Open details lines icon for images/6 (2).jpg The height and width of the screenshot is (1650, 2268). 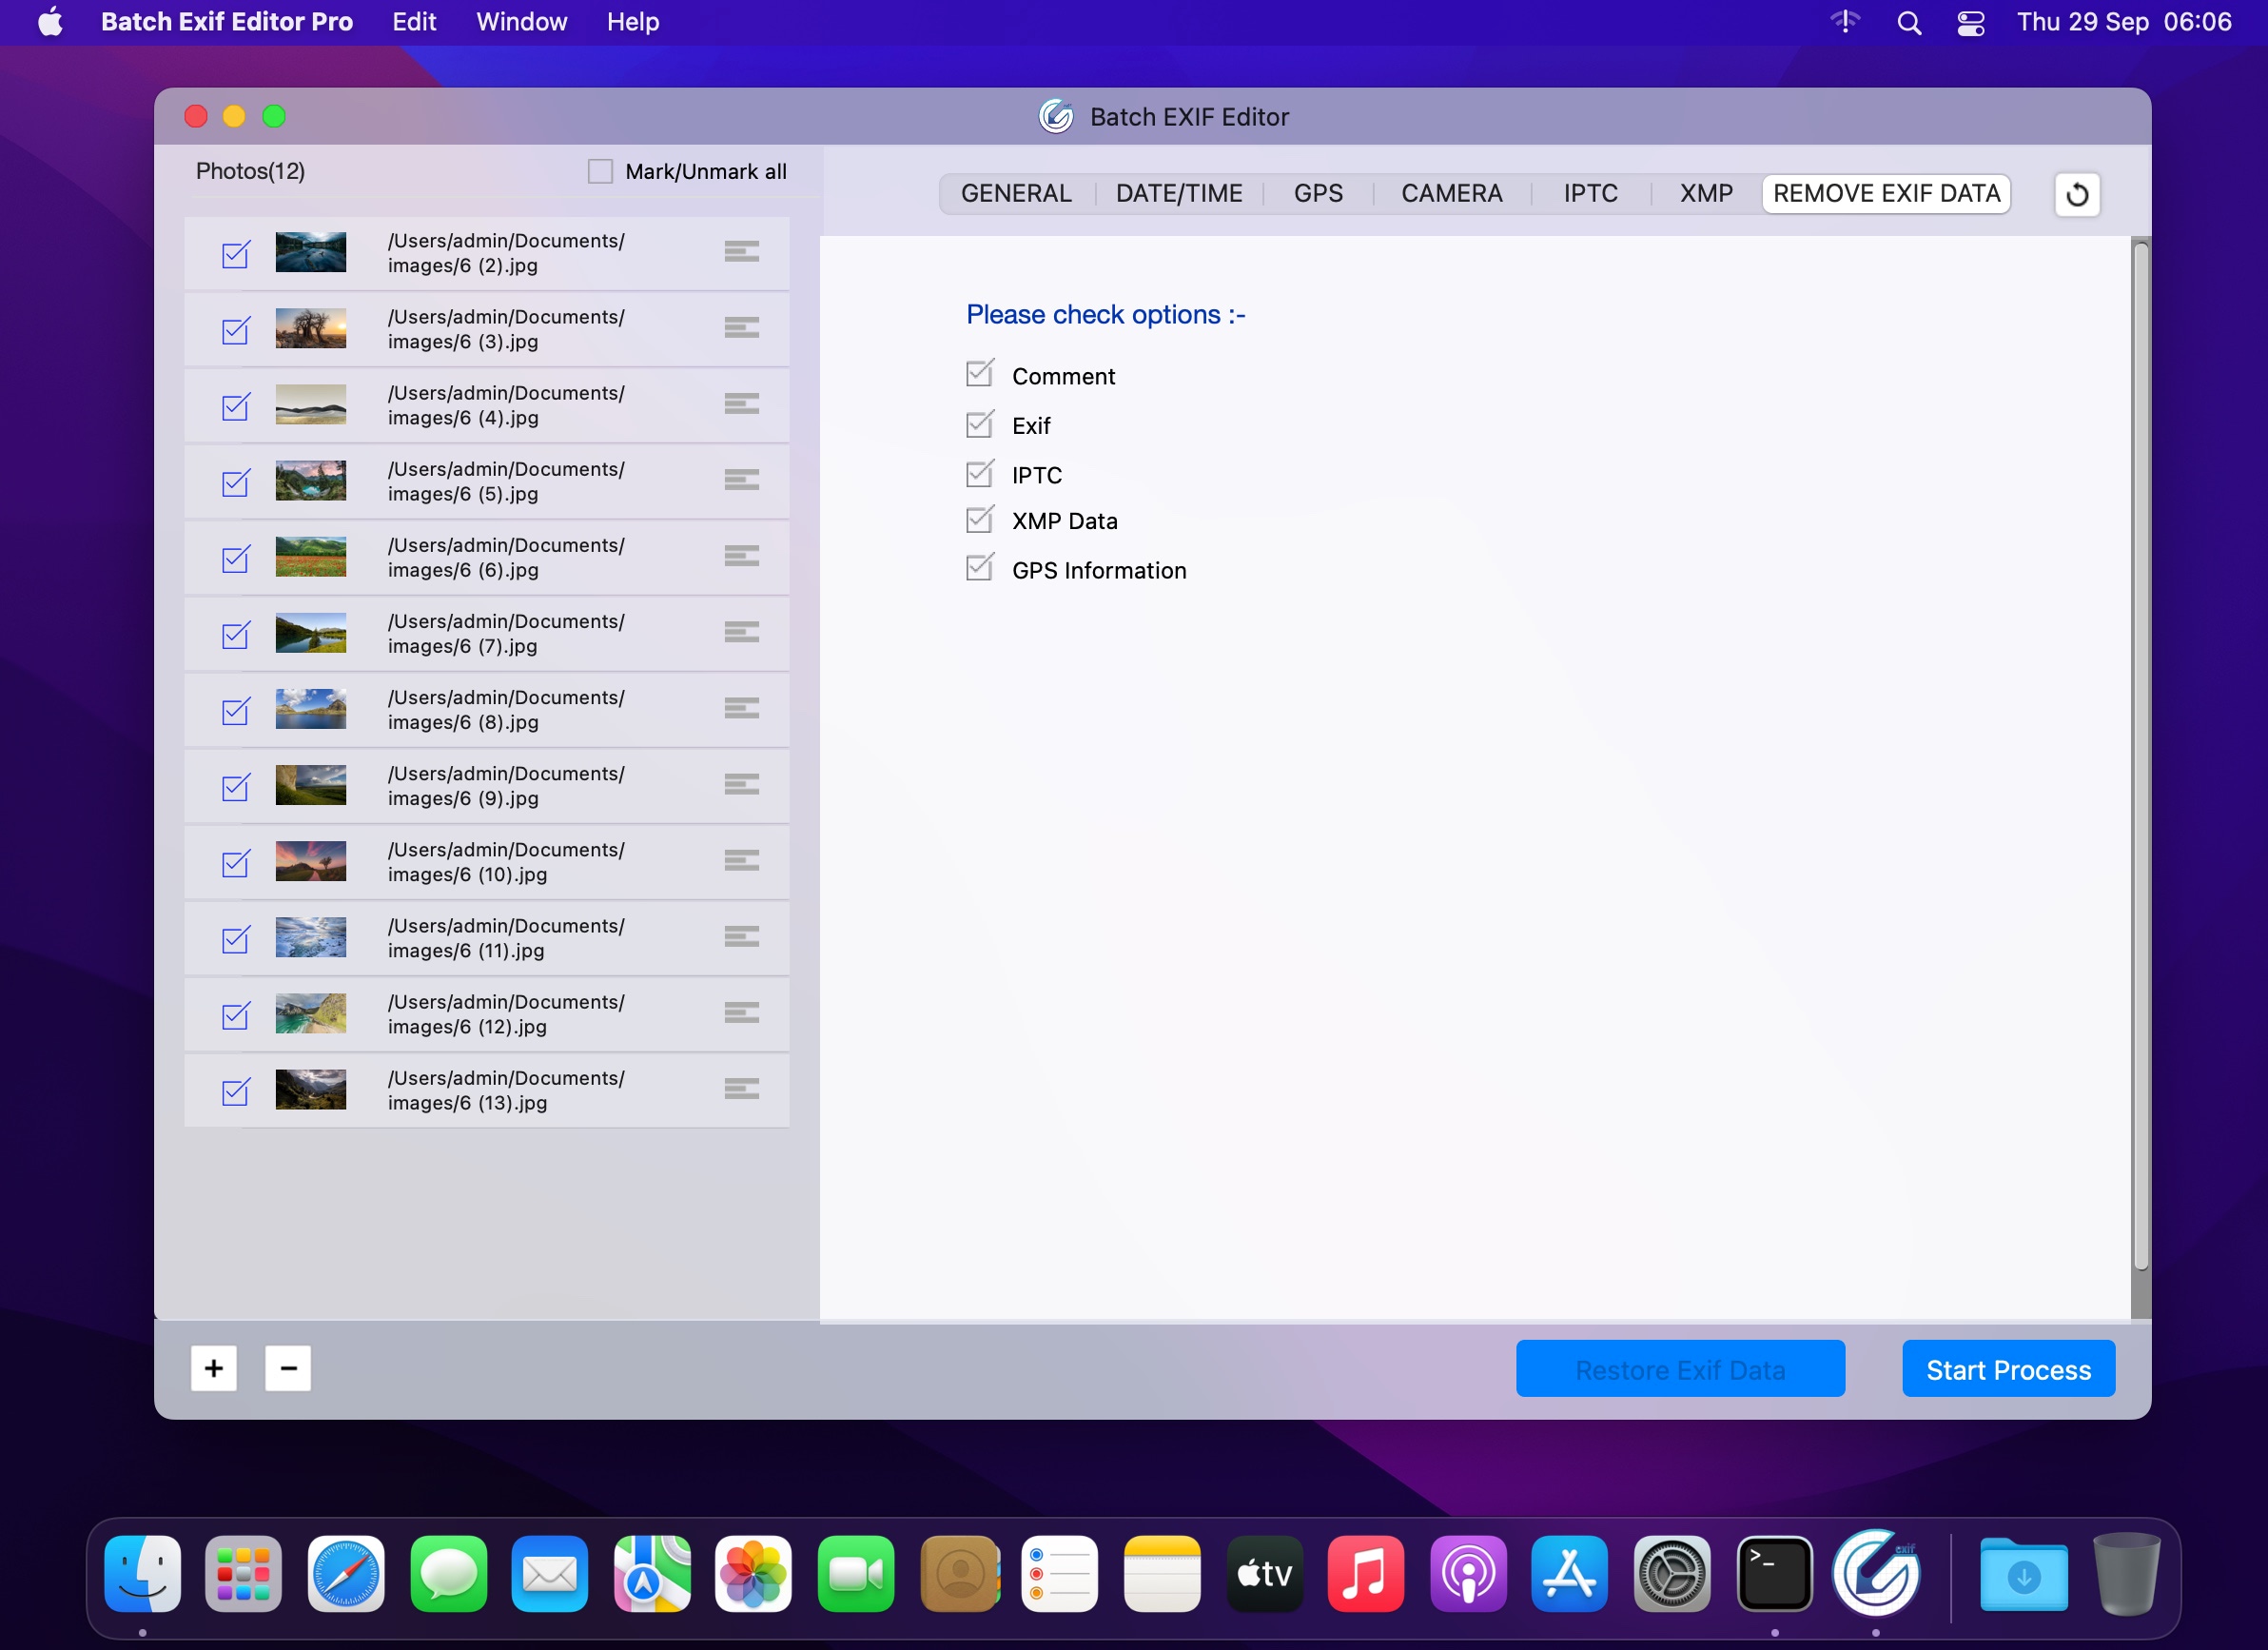pyautogui.click(x=741, y=252)
